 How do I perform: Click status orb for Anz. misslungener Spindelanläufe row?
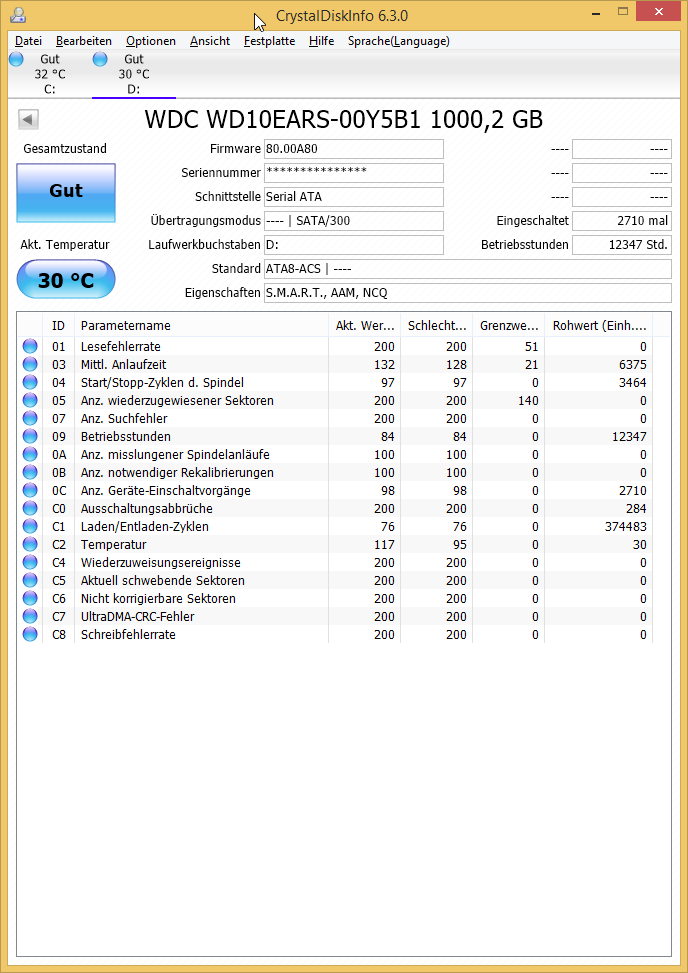(x=30, y=454)
